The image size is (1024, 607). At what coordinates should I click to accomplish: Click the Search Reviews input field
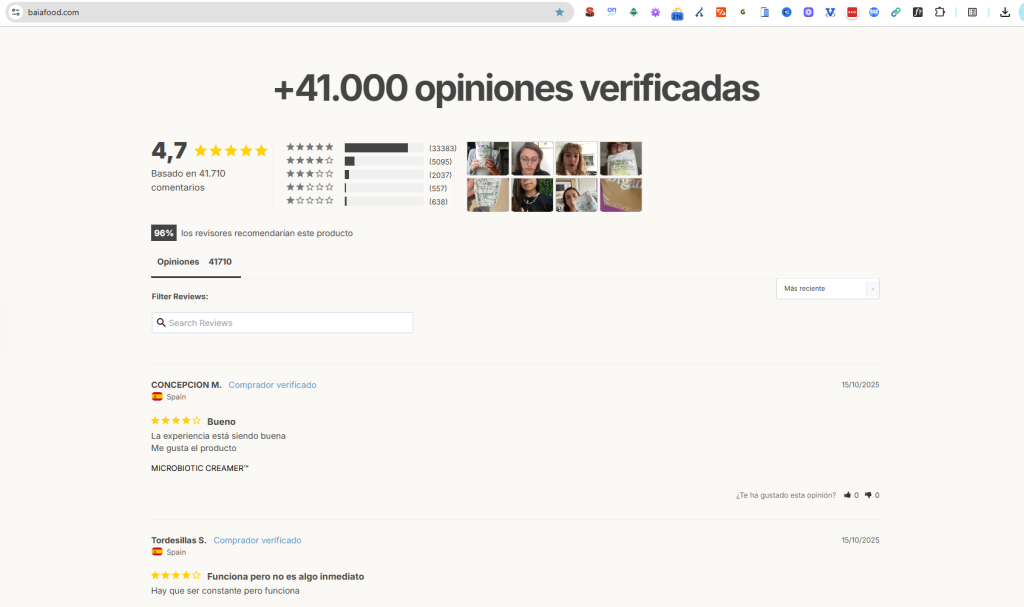(282, 323)
